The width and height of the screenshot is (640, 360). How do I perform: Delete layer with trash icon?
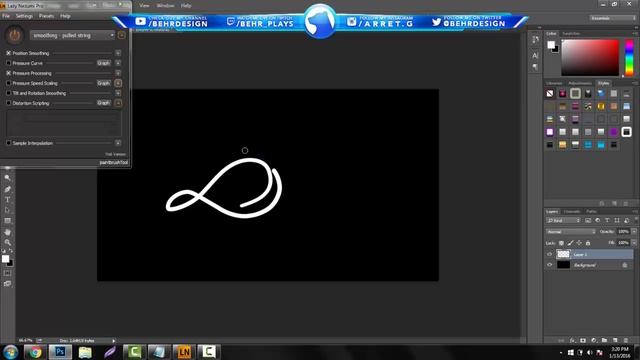coord(625,340)
